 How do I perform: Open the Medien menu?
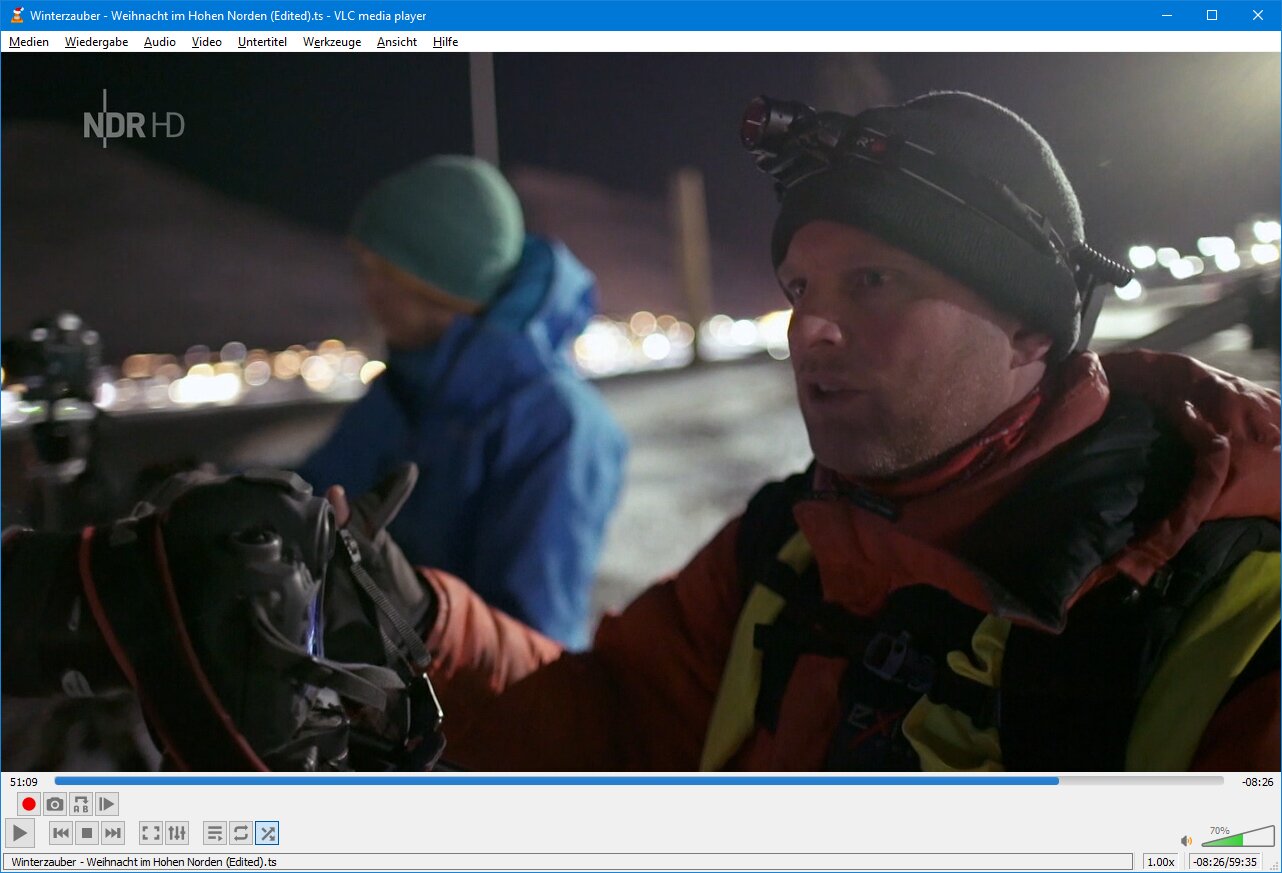pos(29,42)
